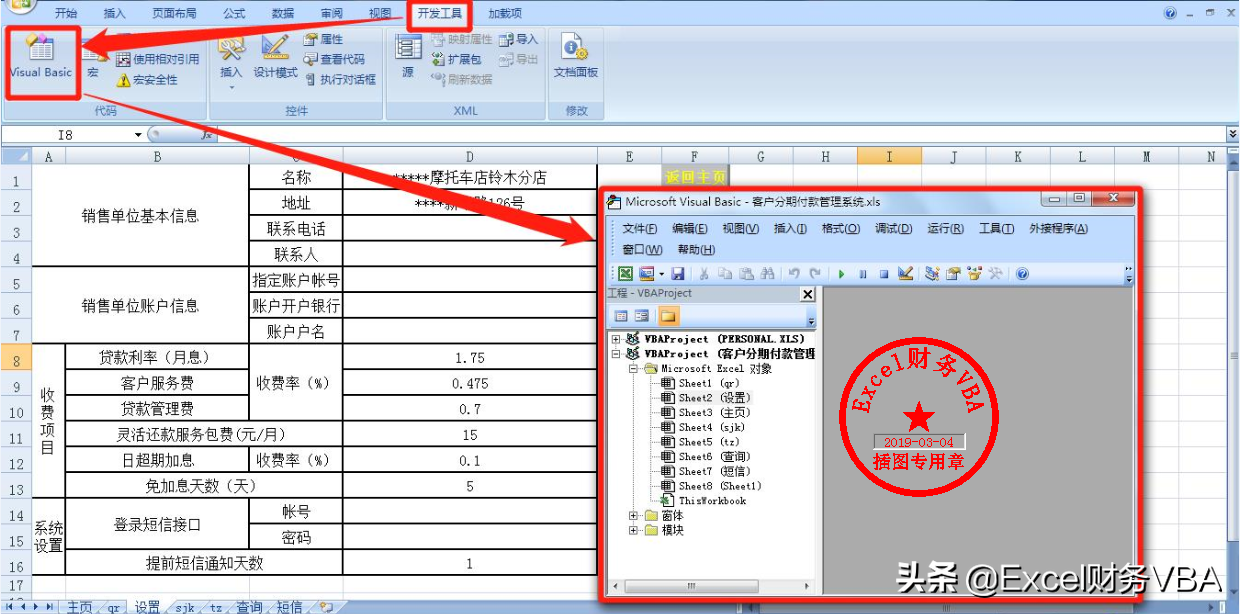Collapse Microsoft Excel 对象 folder
Image resolution: width=1240 pixels, height=614 pixels.
633,368
